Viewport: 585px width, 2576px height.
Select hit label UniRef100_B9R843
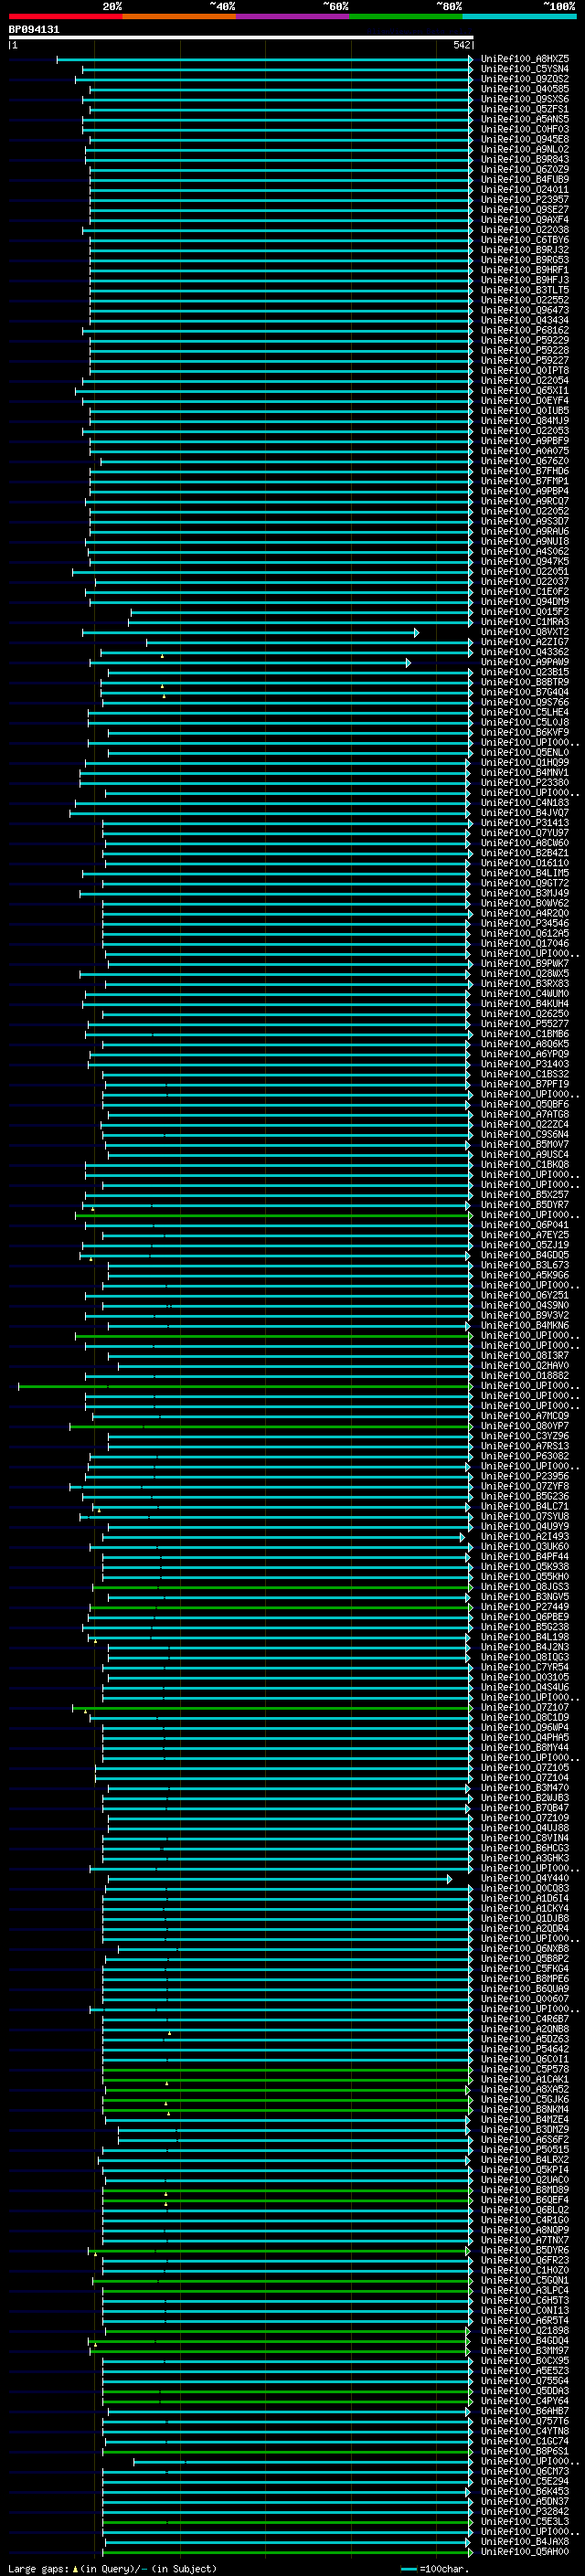[525, 159]
